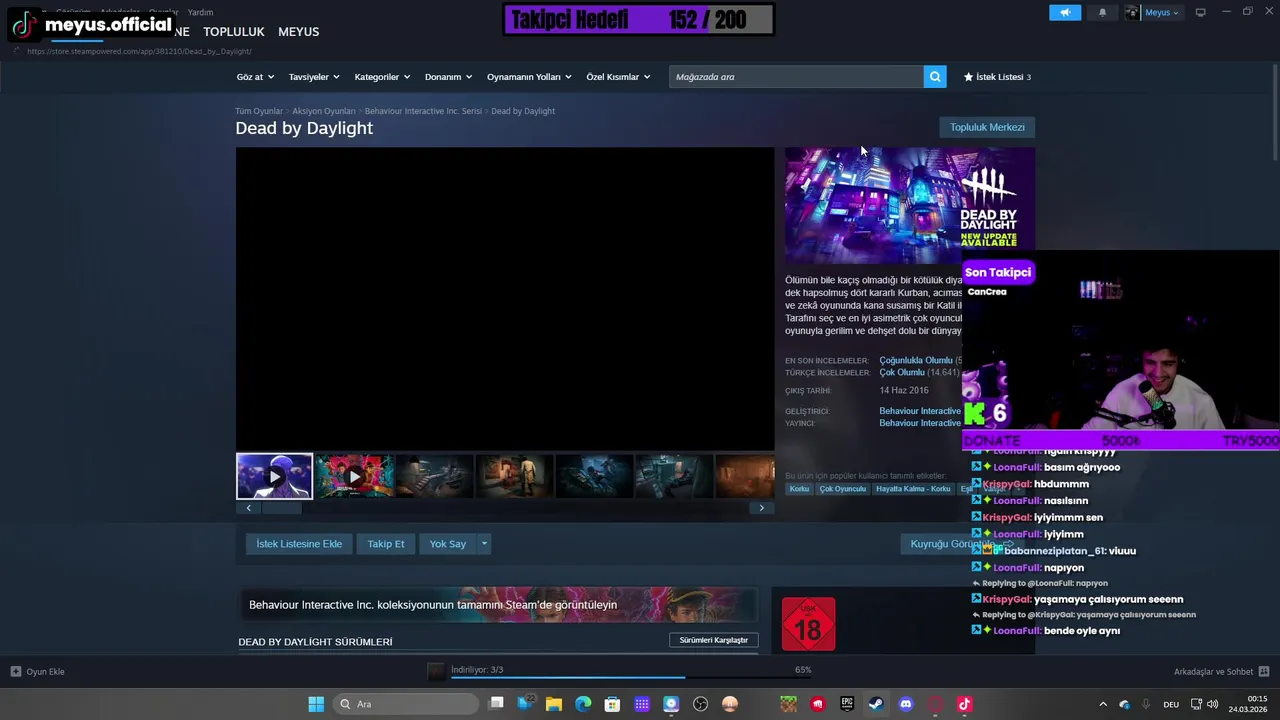Open the Steam notifications bell
This screenshot has height=720, width=1280.
click(x=1102, y=12)
